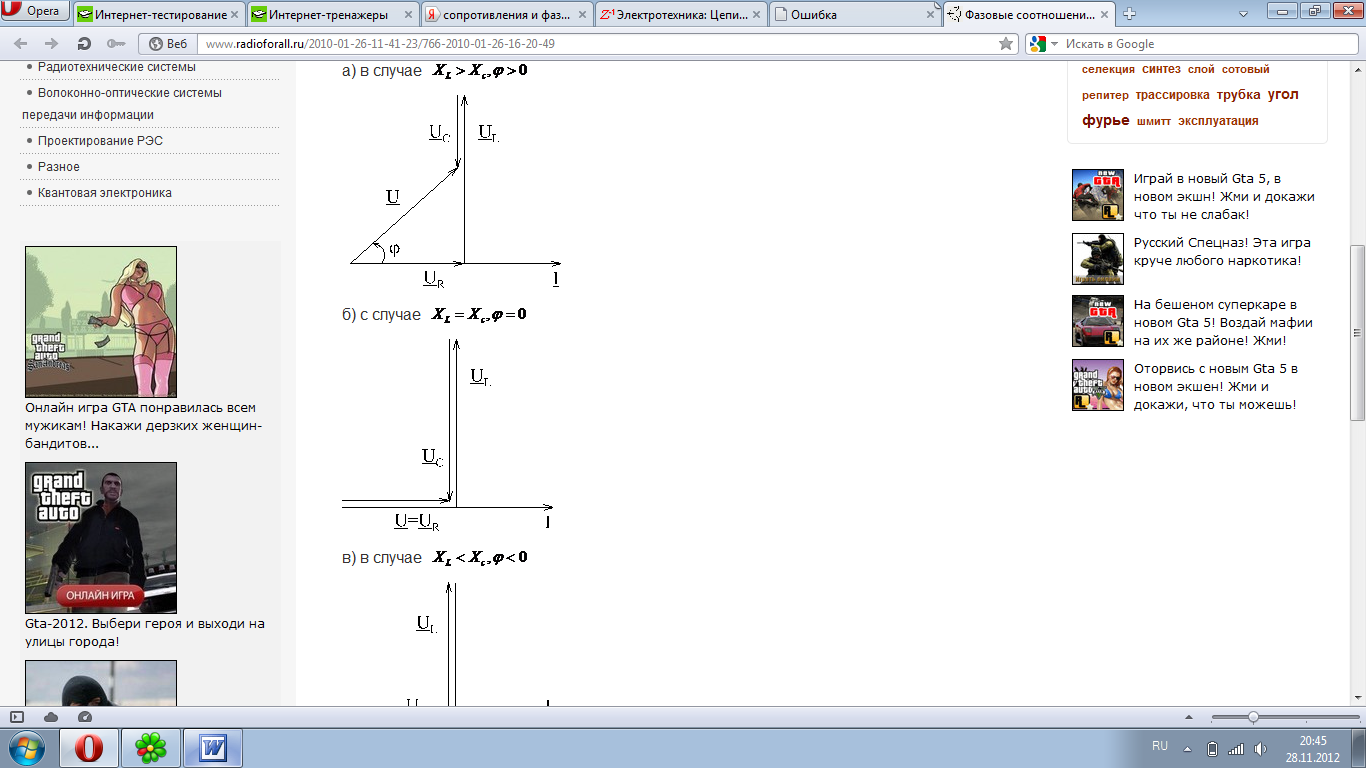
Task: Close the Интернет-тестирование tab
Action: pyautogui.click(x=234, y=15)
